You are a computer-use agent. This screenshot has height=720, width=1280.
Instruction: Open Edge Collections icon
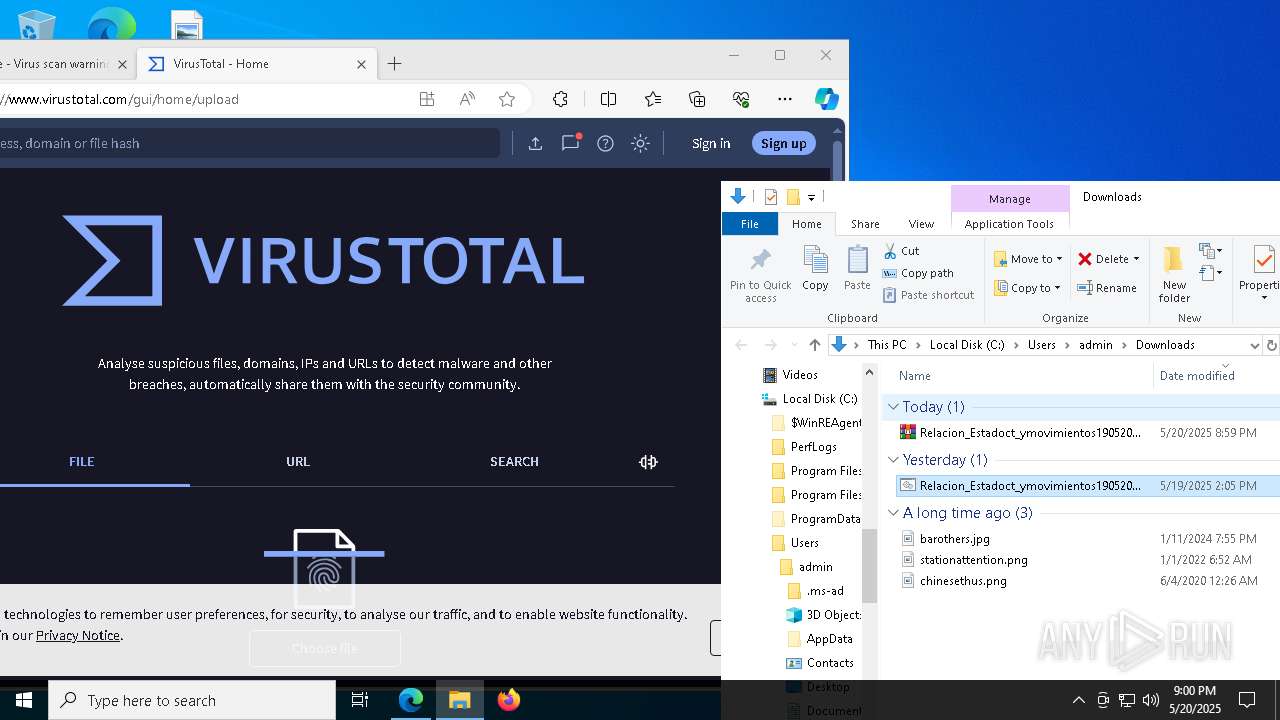(697, 99)
